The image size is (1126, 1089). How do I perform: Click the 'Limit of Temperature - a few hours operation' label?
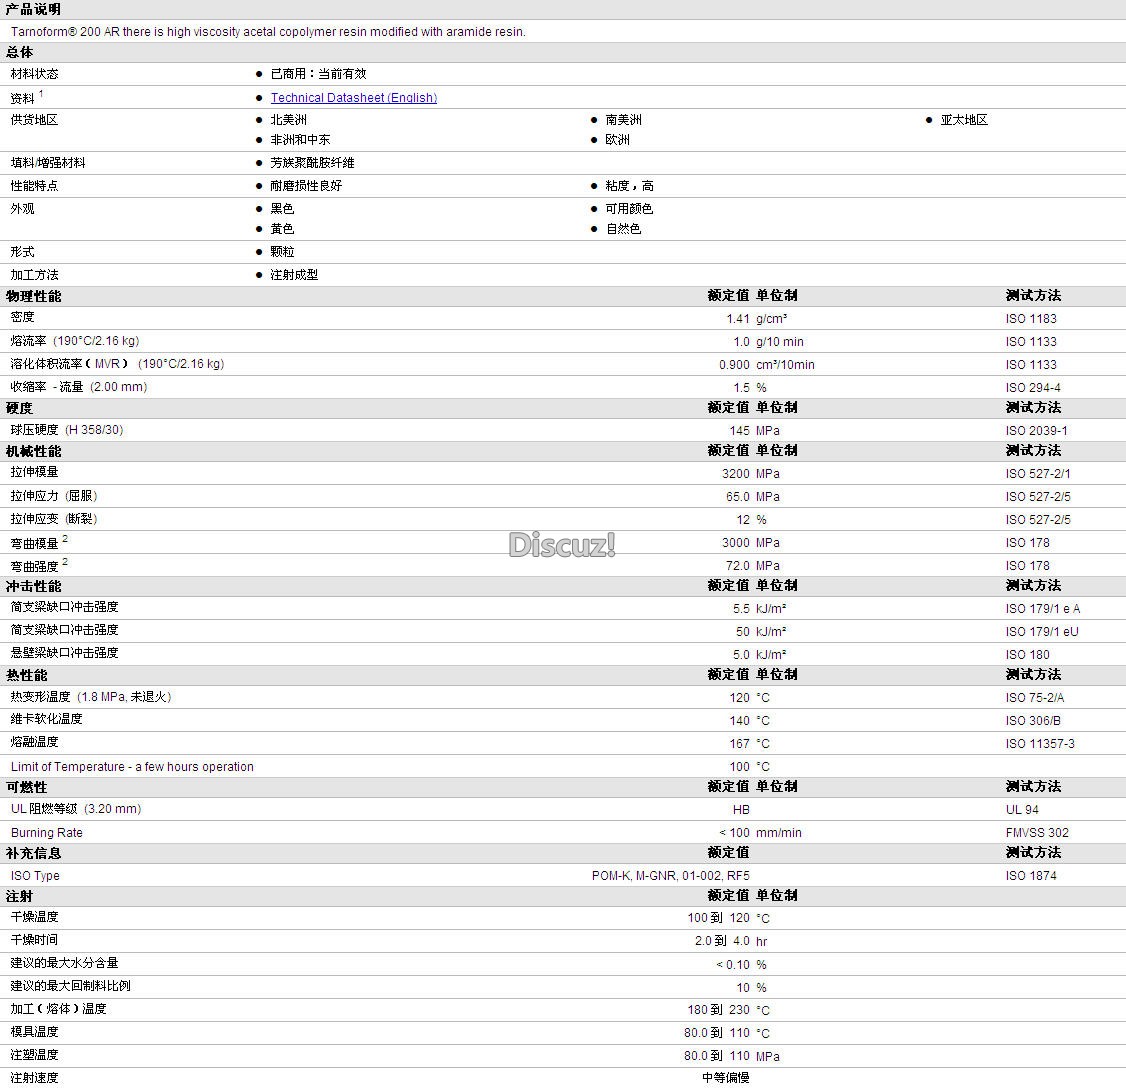point(132,767)
